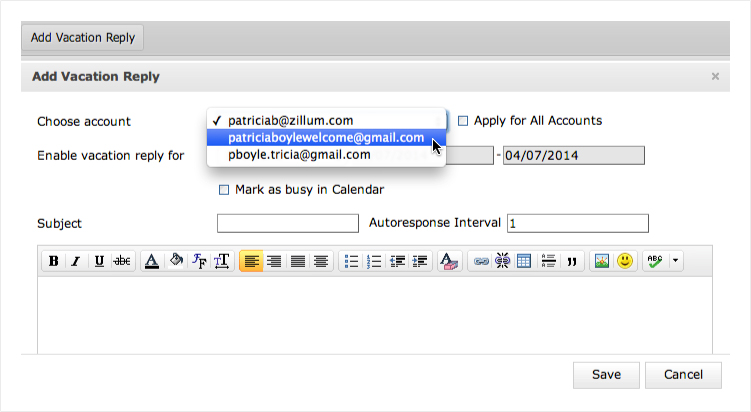Click the remove formatting eraser icon

point(449,261)
